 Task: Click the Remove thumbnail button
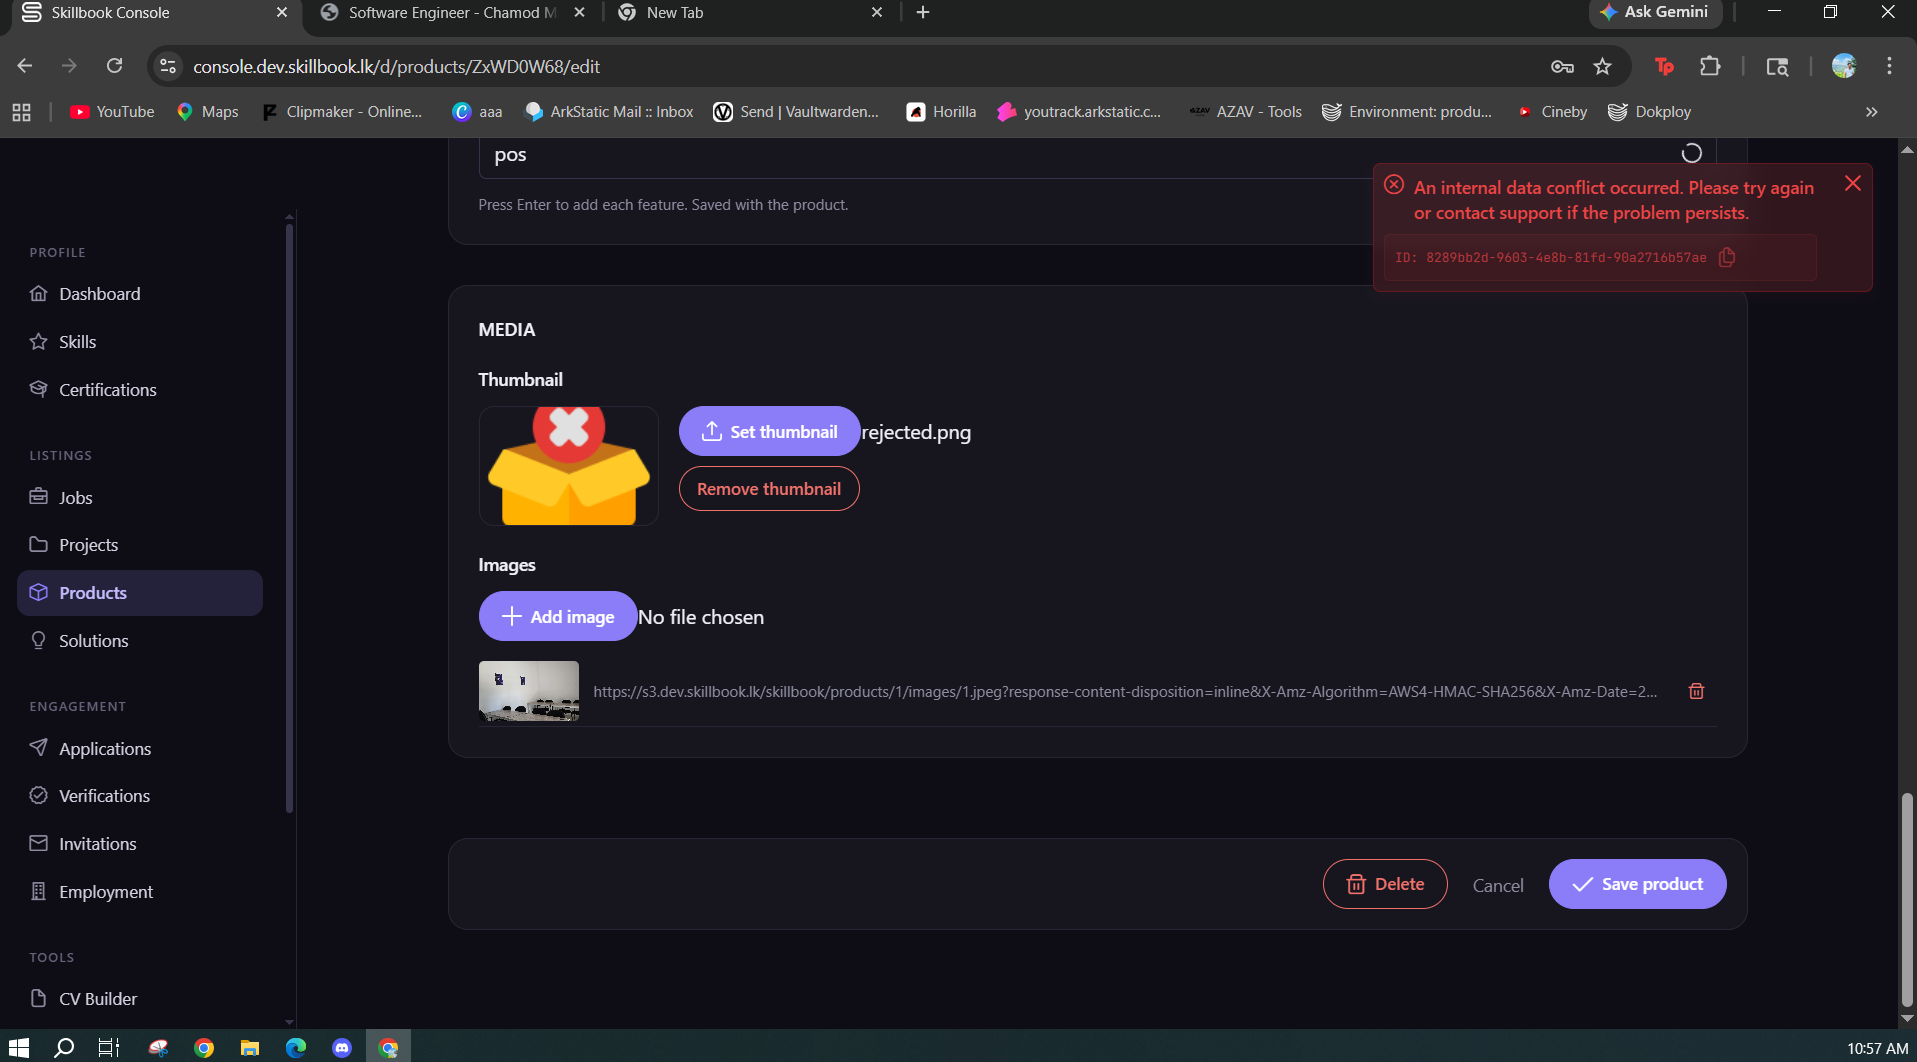coord(769,489)
